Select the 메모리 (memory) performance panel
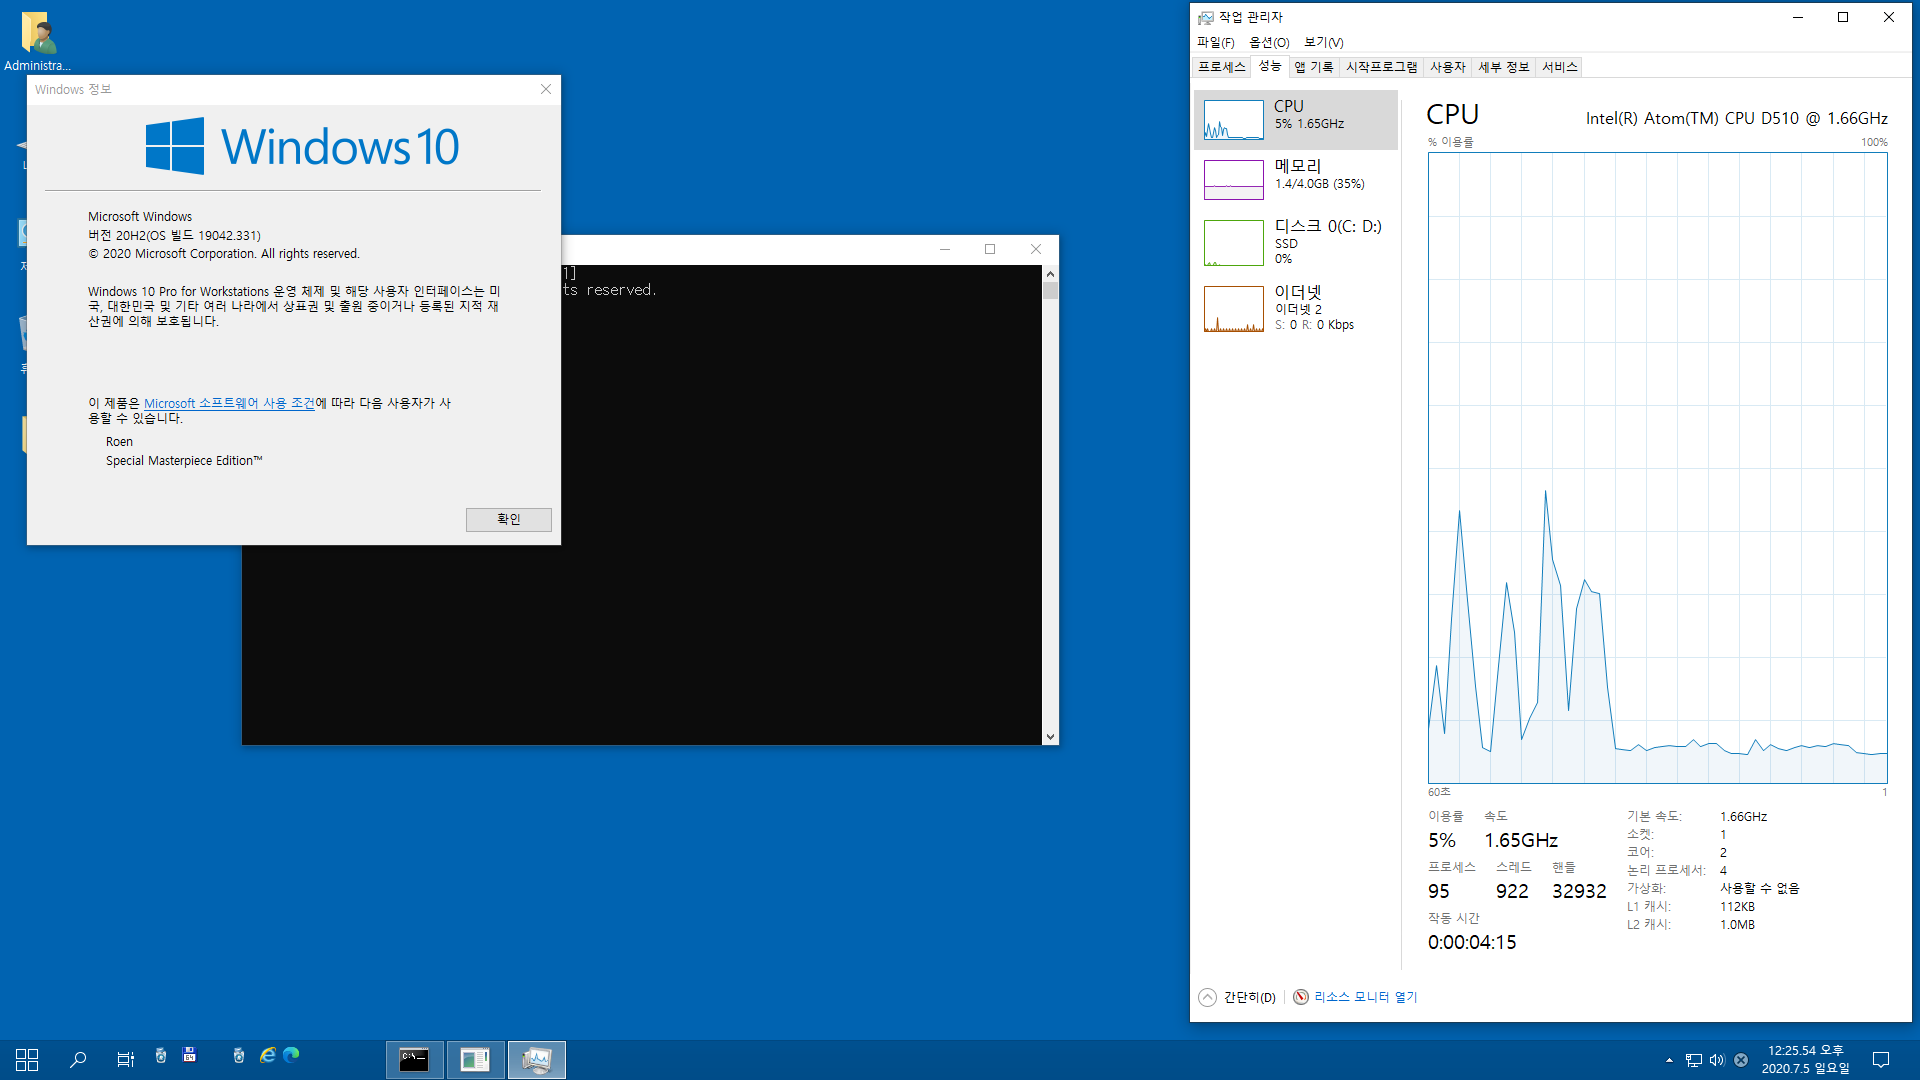Screen dimensions: 1920x1080 click(1295, 179)
